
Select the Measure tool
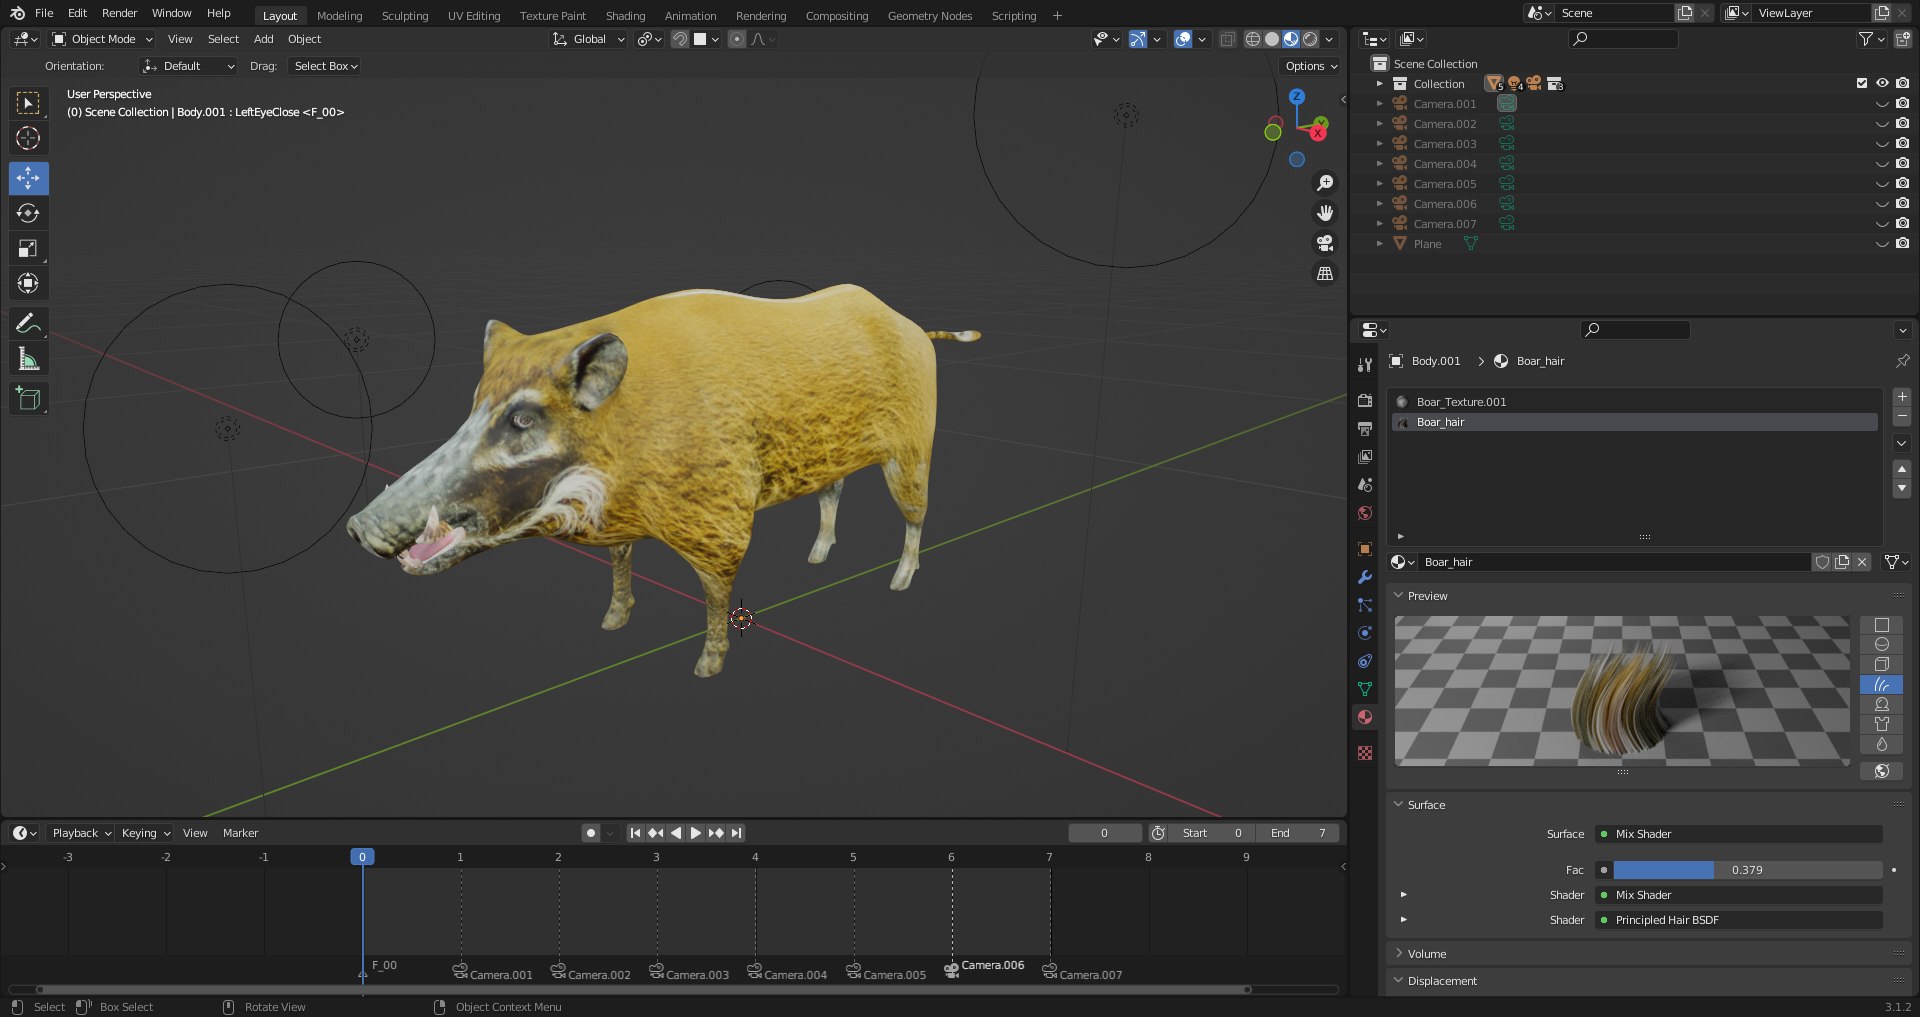coord(28,359)
